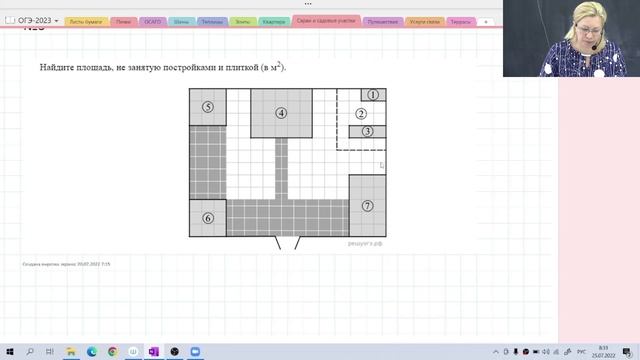
Task: Switch to the Теплицы section tab
Action: (212, 22)
